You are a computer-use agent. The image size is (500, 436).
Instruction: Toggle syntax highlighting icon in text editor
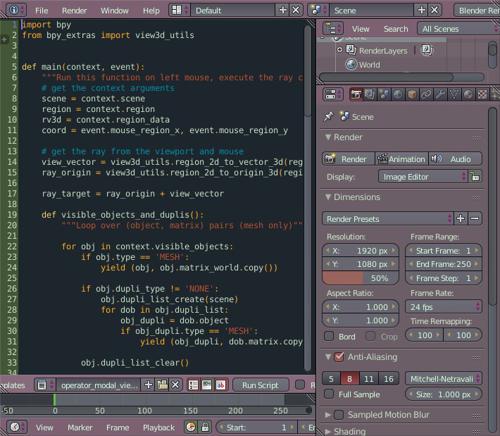click(x=220, y=385)
